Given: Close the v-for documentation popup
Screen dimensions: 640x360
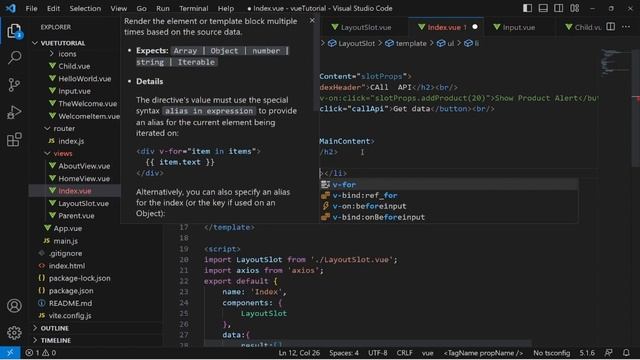Looking at the screenshot, I should point(312,20).
